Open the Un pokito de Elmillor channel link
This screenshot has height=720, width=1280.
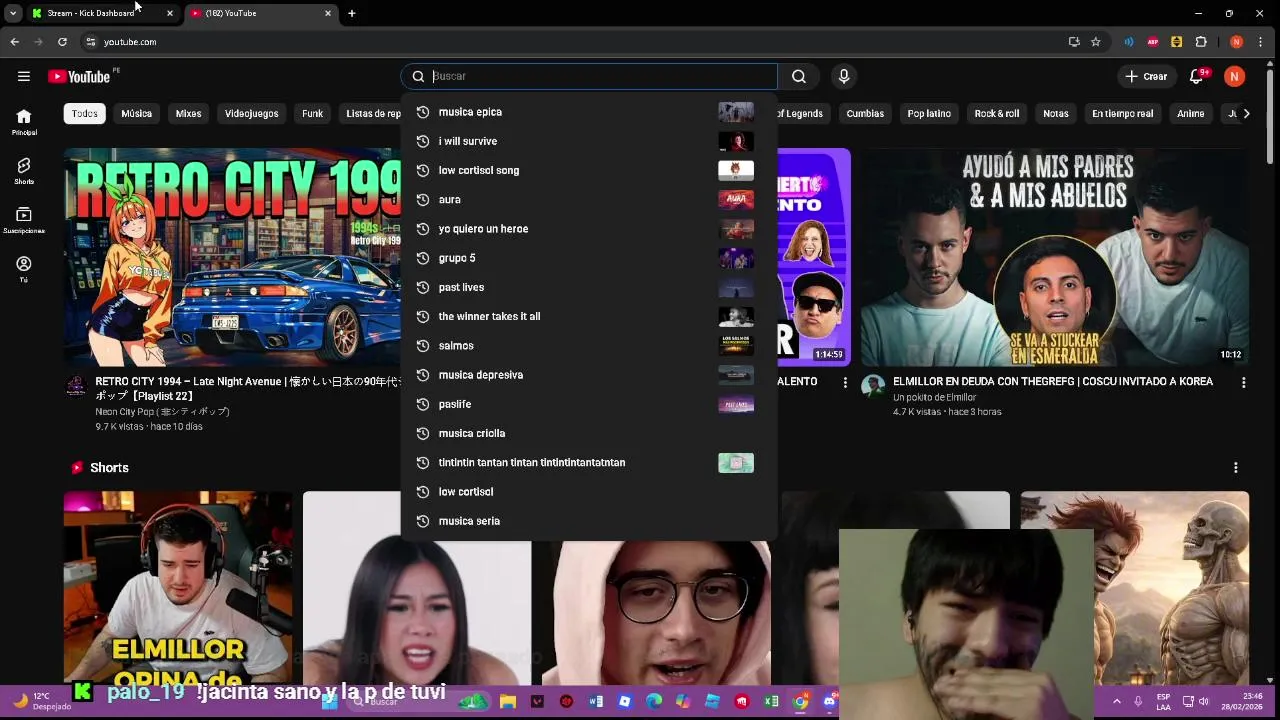(x=934, y=397)
